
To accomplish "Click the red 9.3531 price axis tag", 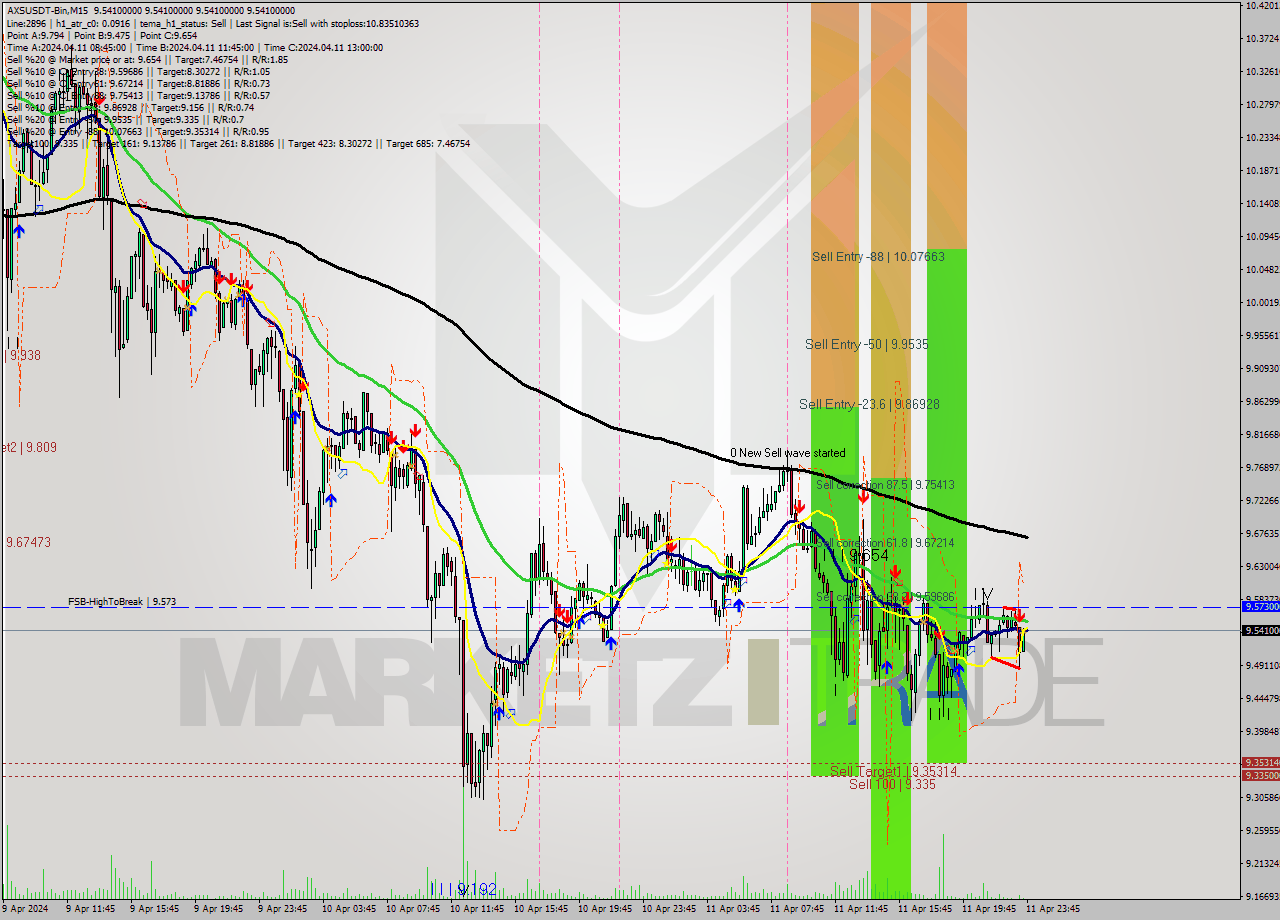I will pyautogui.click(x=1260, y=763).
